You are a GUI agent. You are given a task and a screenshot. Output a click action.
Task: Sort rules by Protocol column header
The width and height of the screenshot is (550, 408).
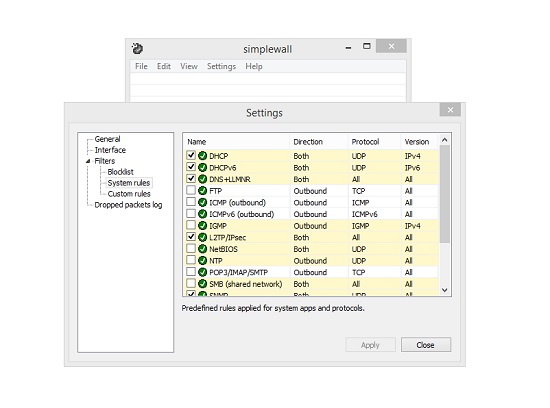pyautogui.click(x=374, y=142)
